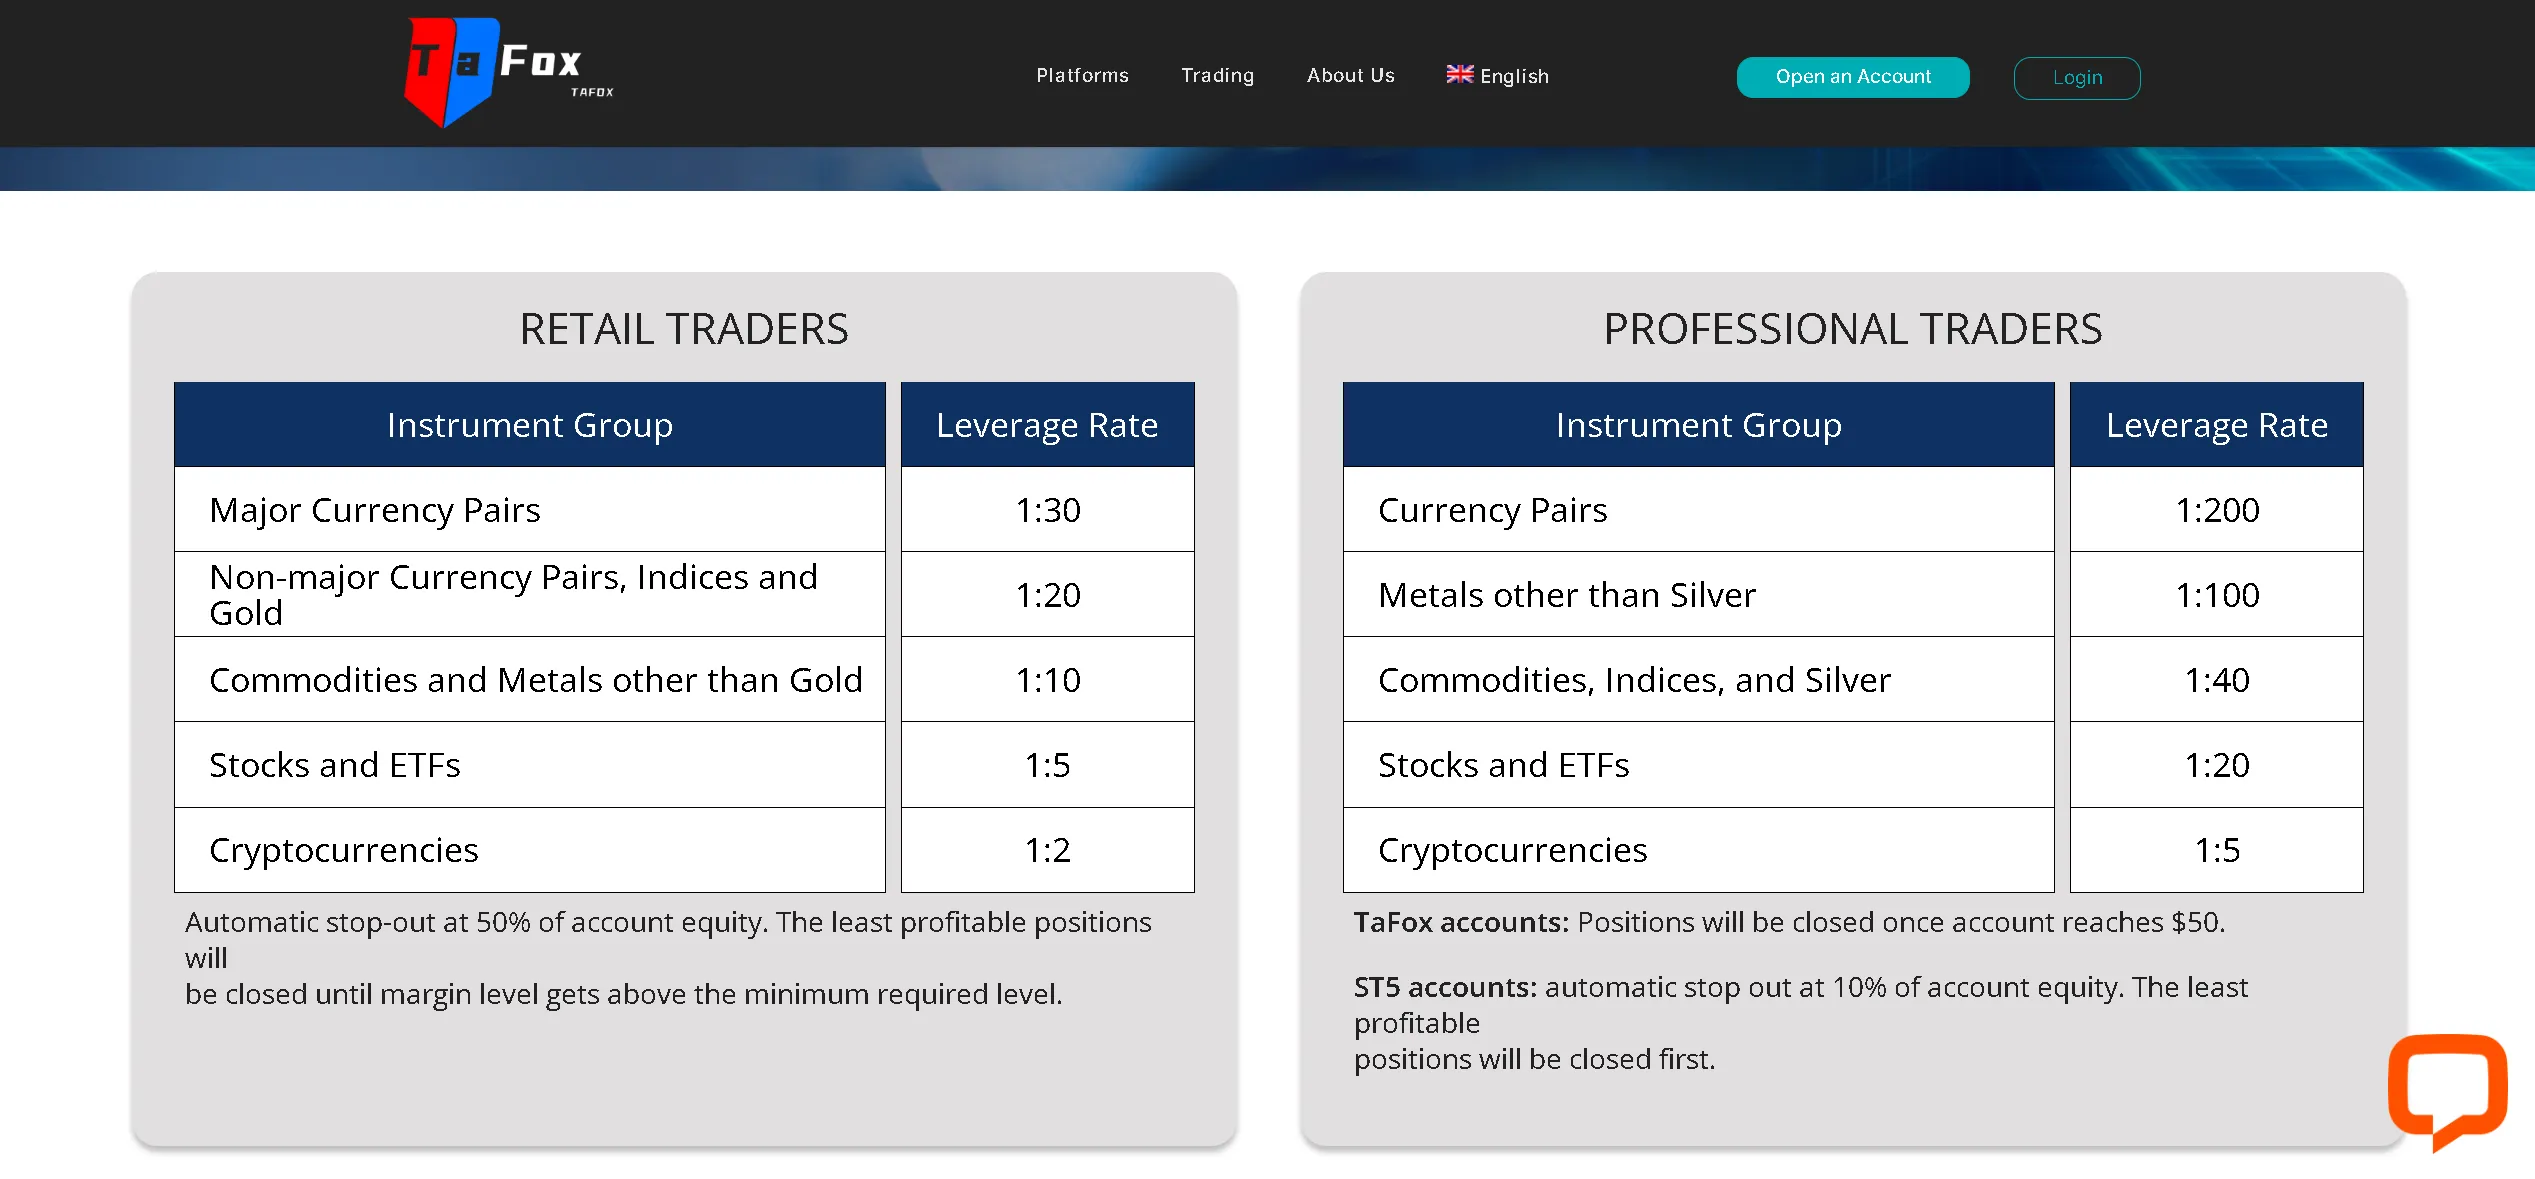Click retail Cryptocurrencies 1:2 leverage cell
The height and width of the screenshot is (1179, 2535).
(x=1047, y=850)
